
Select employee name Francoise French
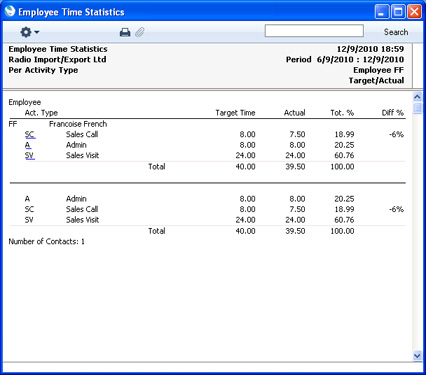[78, 124]
